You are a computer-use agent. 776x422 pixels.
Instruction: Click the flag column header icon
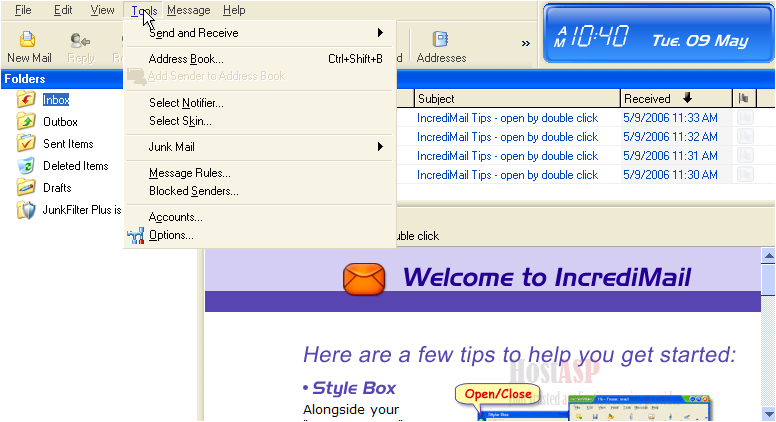tap(743, 98)
